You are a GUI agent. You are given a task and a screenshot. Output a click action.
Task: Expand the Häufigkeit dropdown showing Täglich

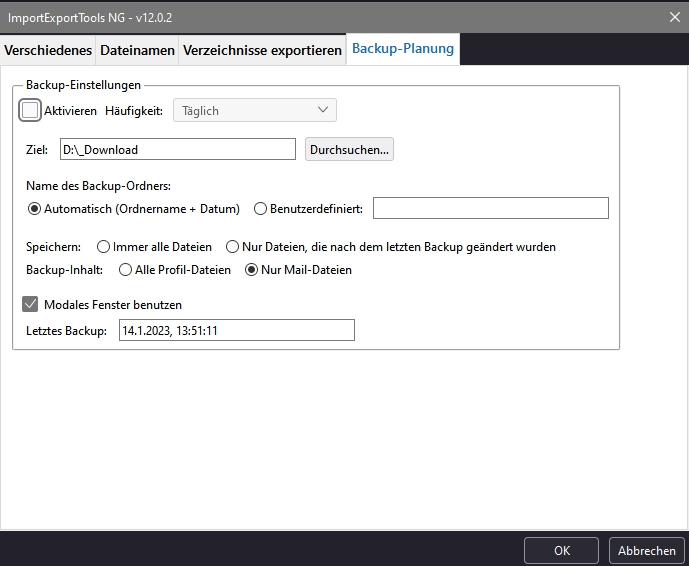click(255, 110)
